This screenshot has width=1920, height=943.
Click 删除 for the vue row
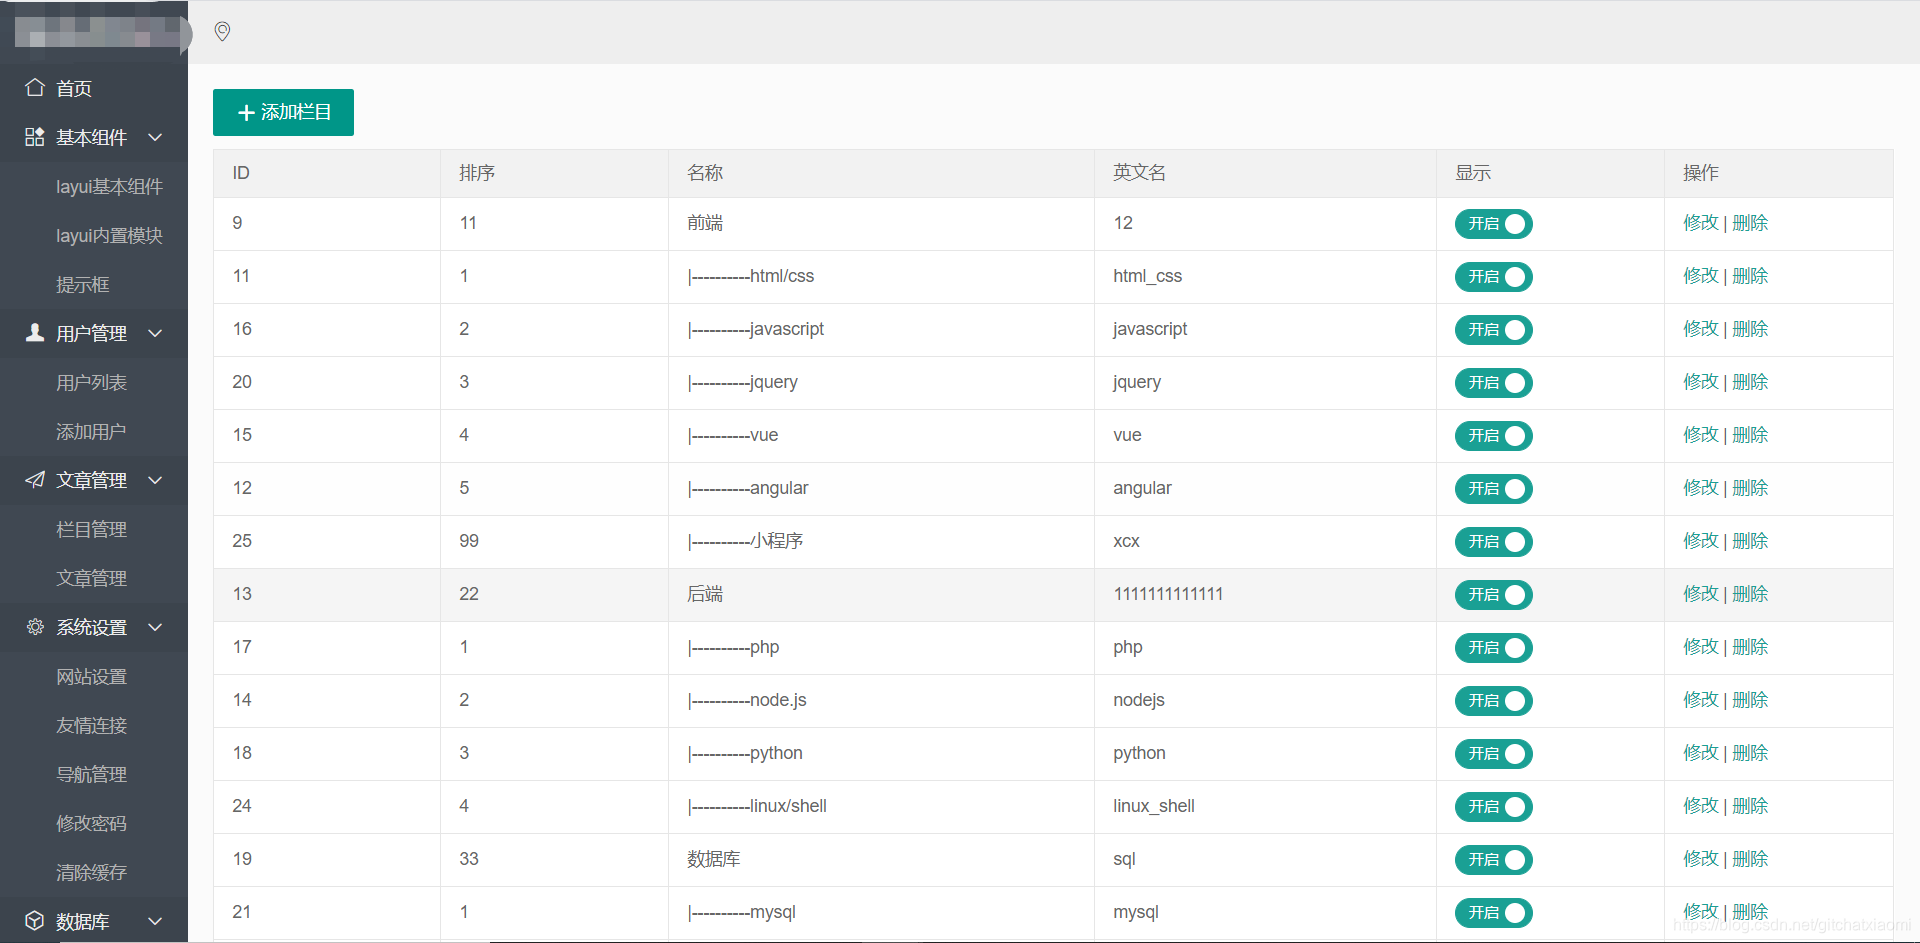coord(1750,435)
